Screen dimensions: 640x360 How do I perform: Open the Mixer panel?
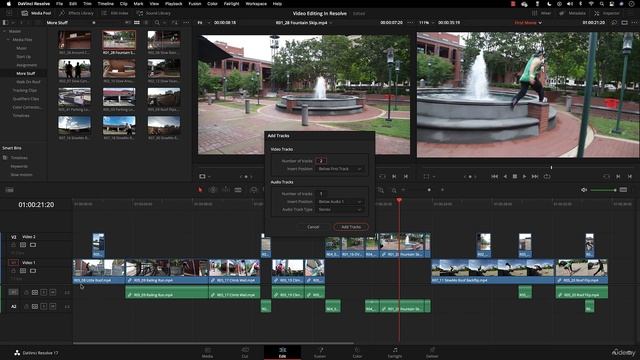[542, 13]
